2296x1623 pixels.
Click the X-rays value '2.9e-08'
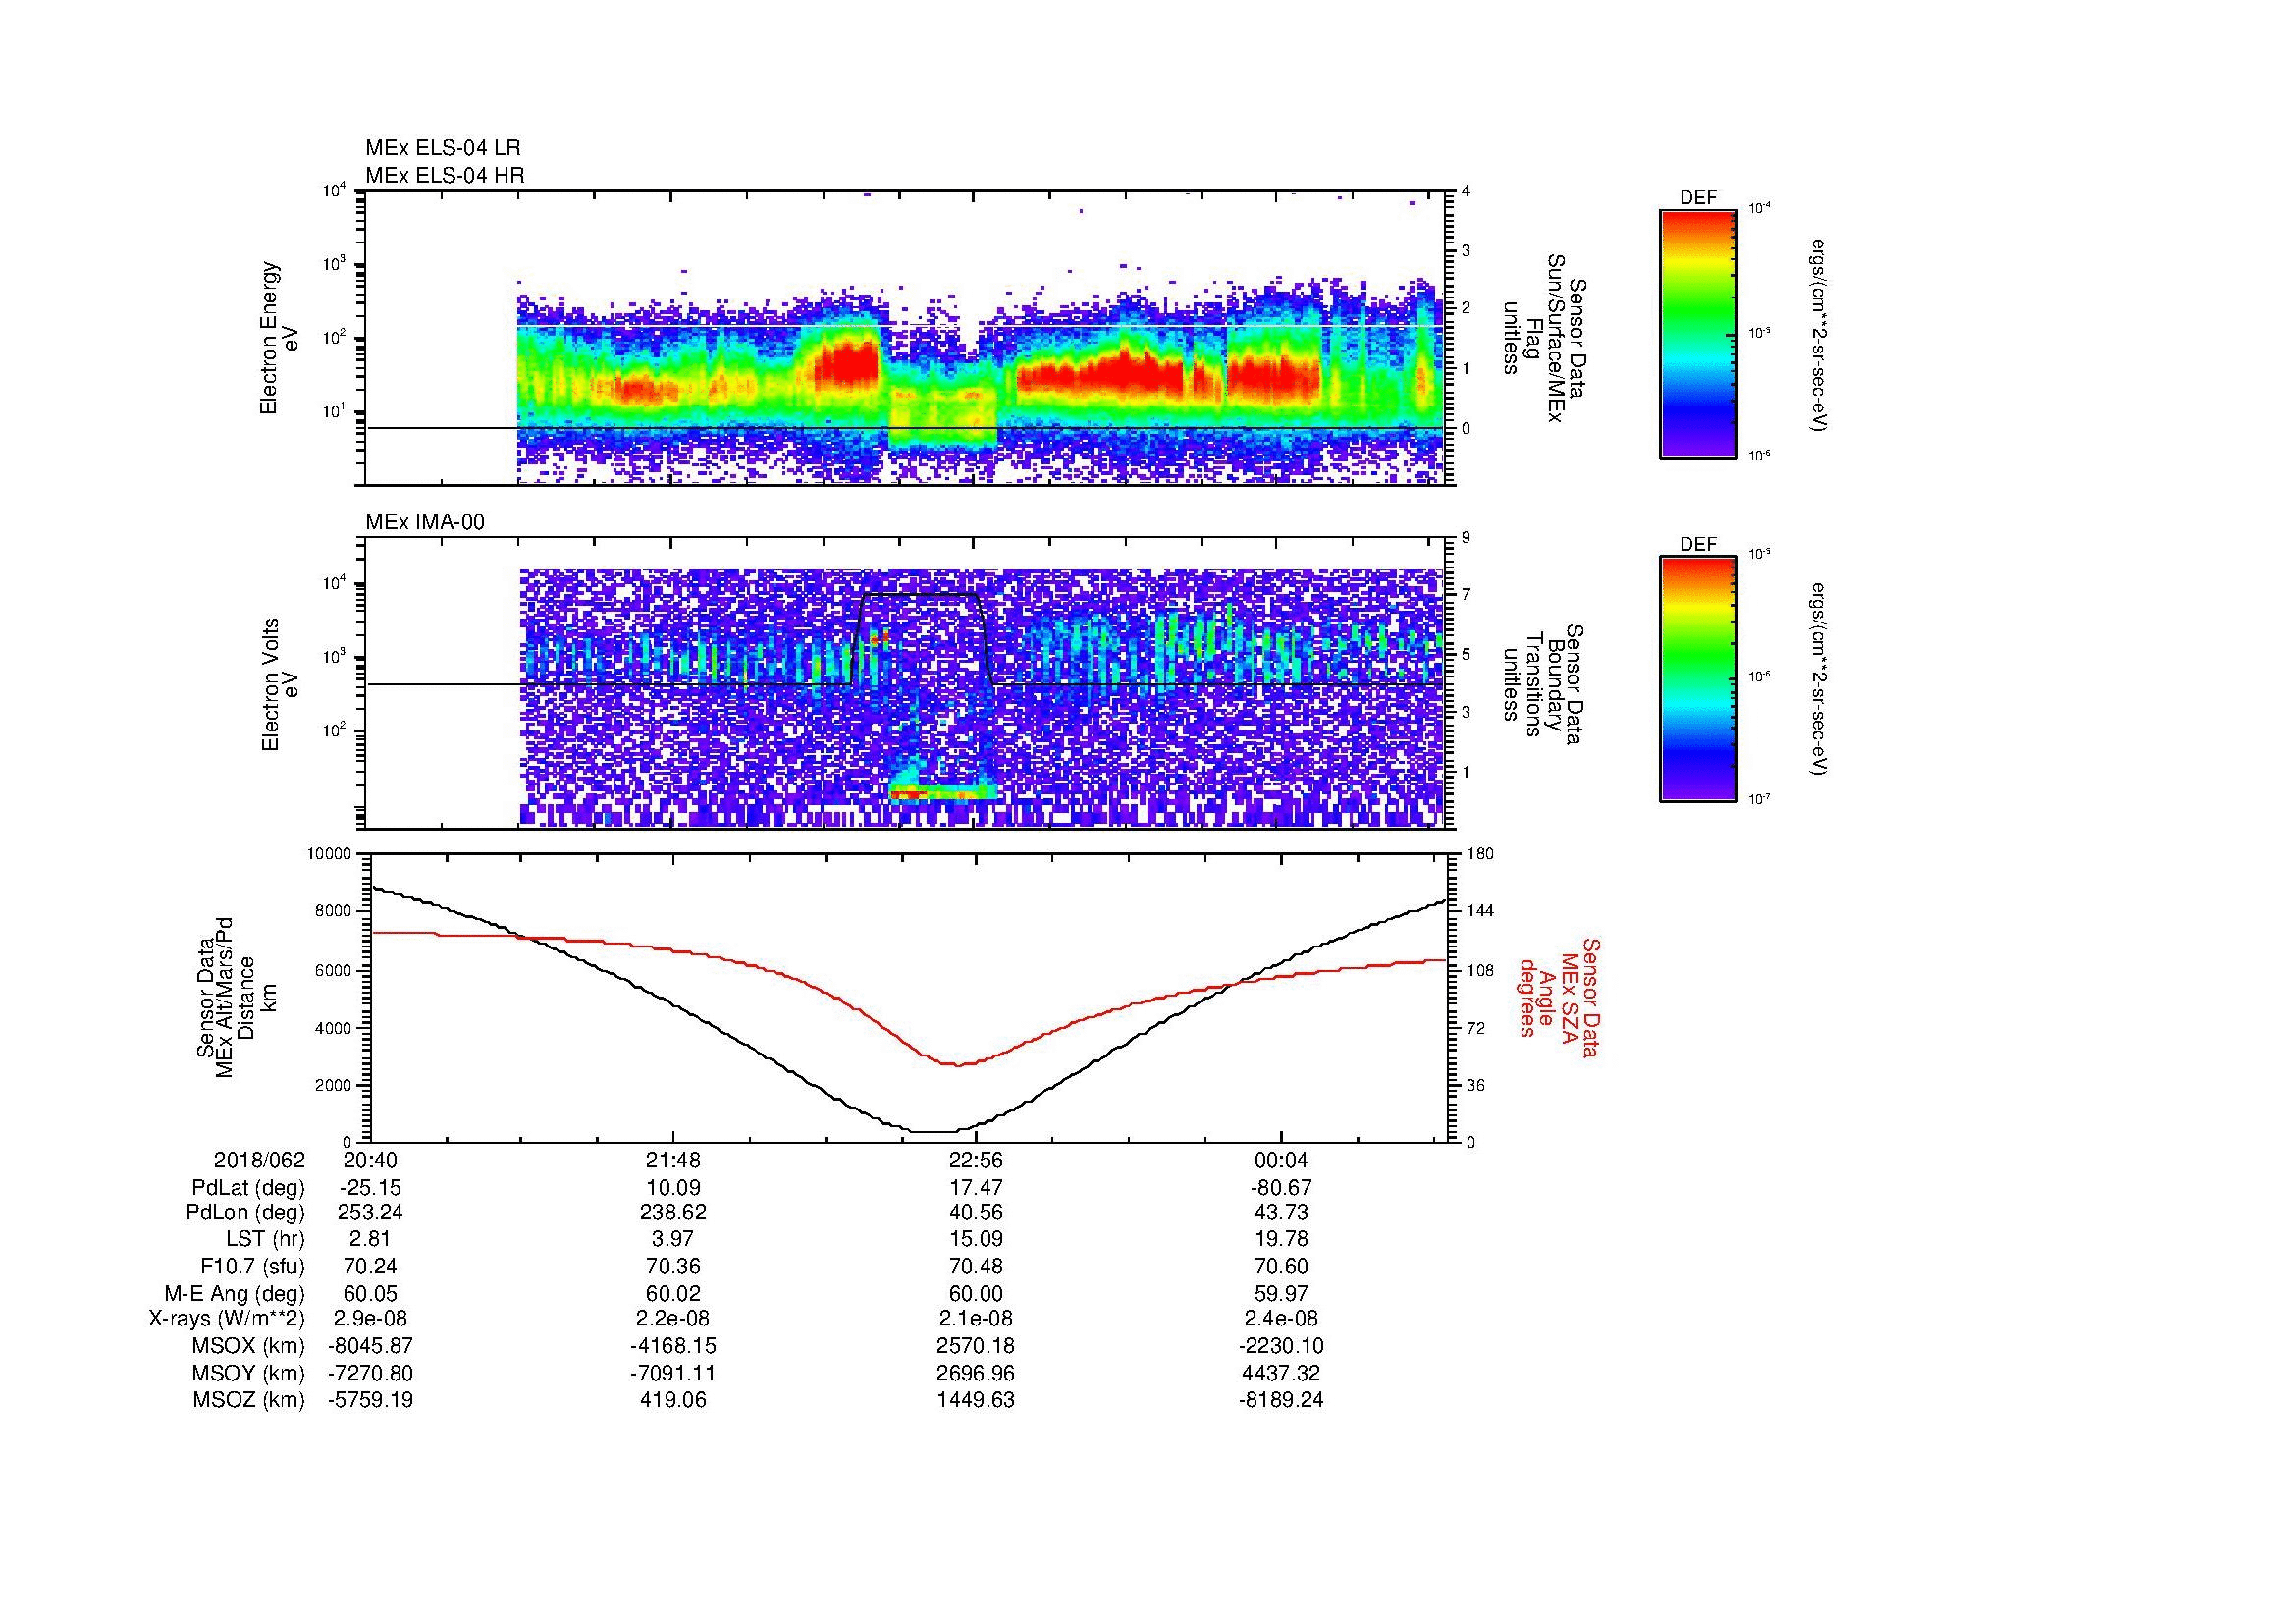(370, 1319)
